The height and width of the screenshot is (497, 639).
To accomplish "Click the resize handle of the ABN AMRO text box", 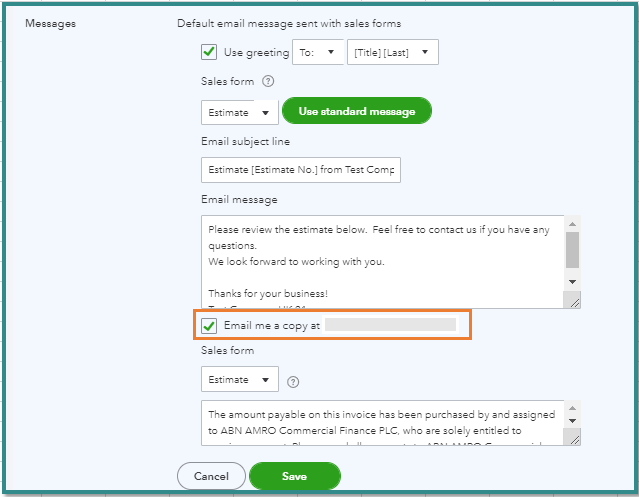I will (x=574, y=439).
